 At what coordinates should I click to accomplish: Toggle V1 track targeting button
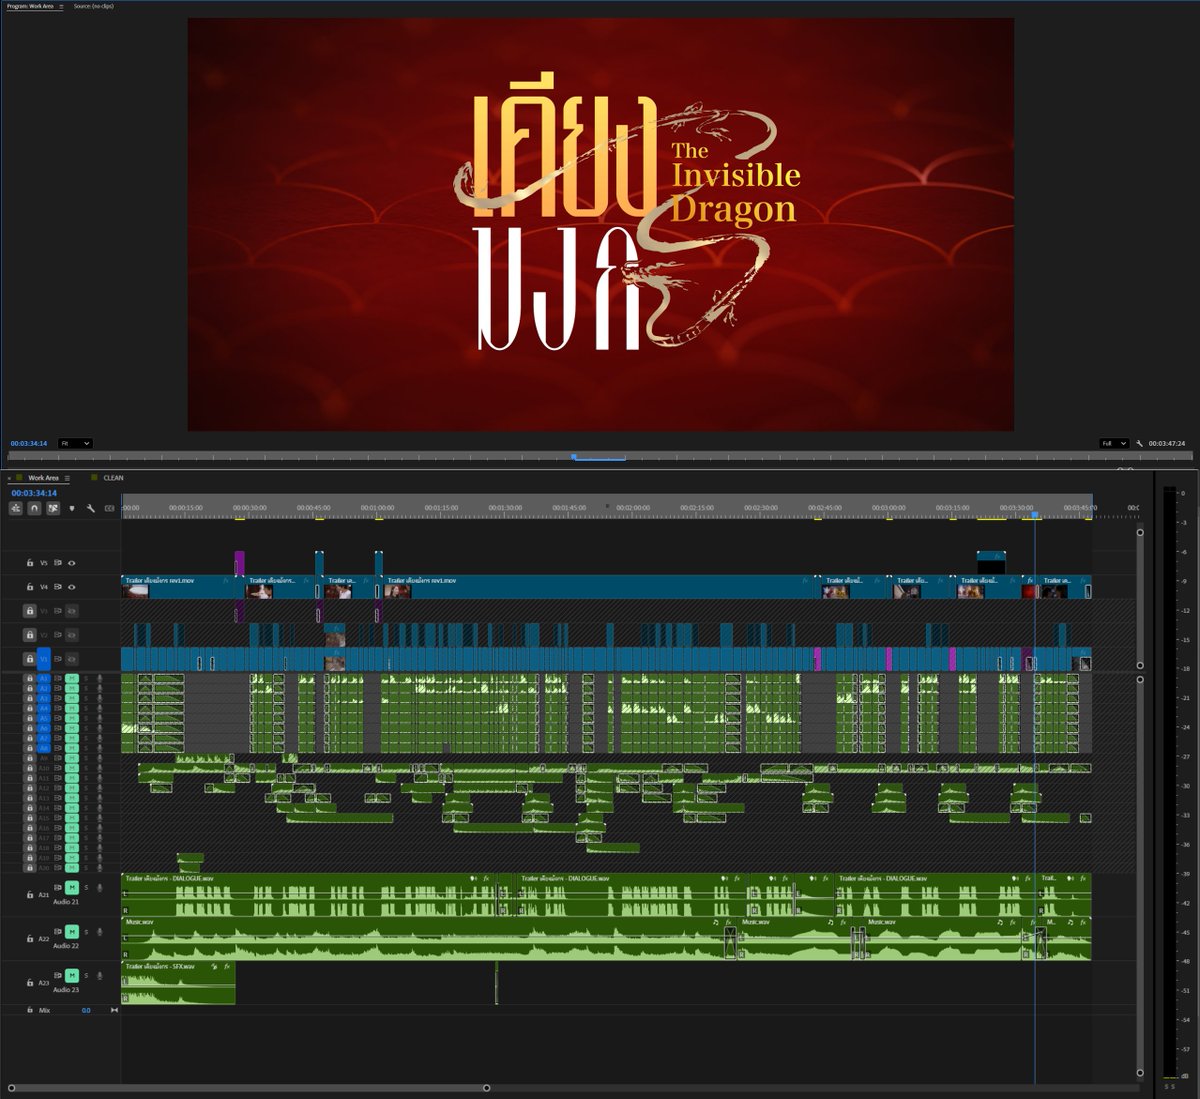[x=44, y=659]
